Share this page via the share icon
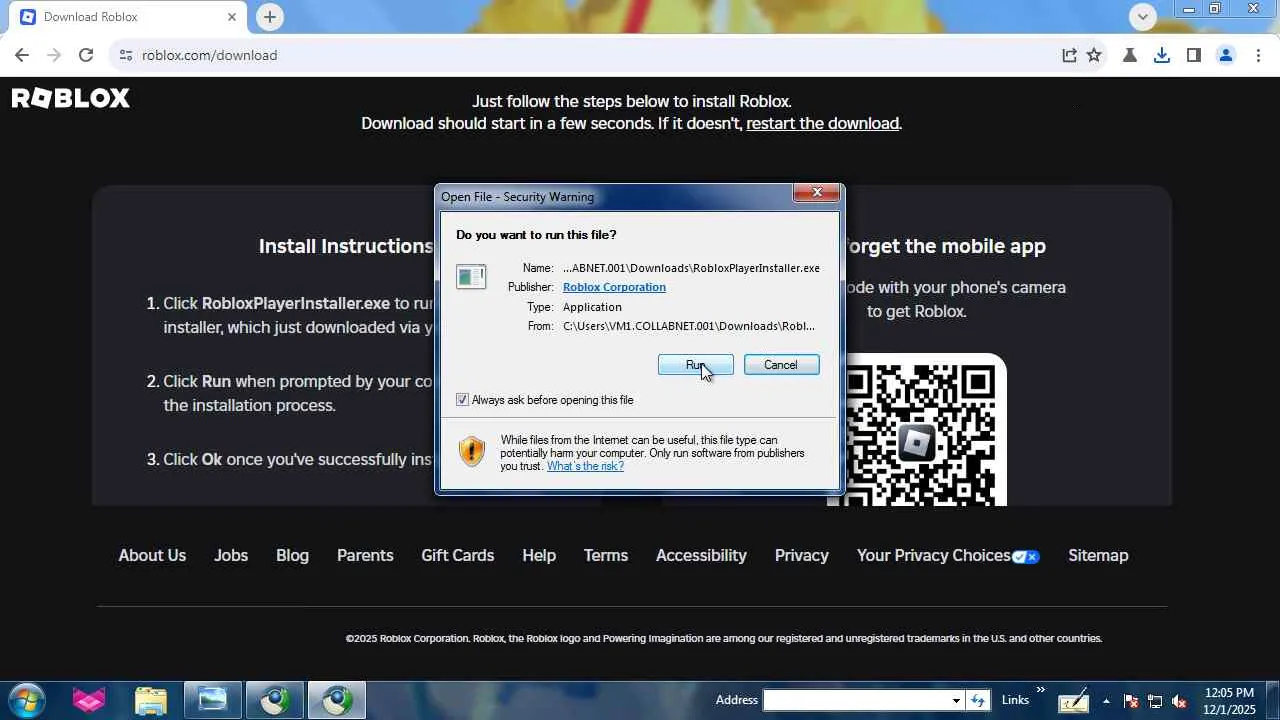Screen dimensions: 1280x720 coord(1069,55)
